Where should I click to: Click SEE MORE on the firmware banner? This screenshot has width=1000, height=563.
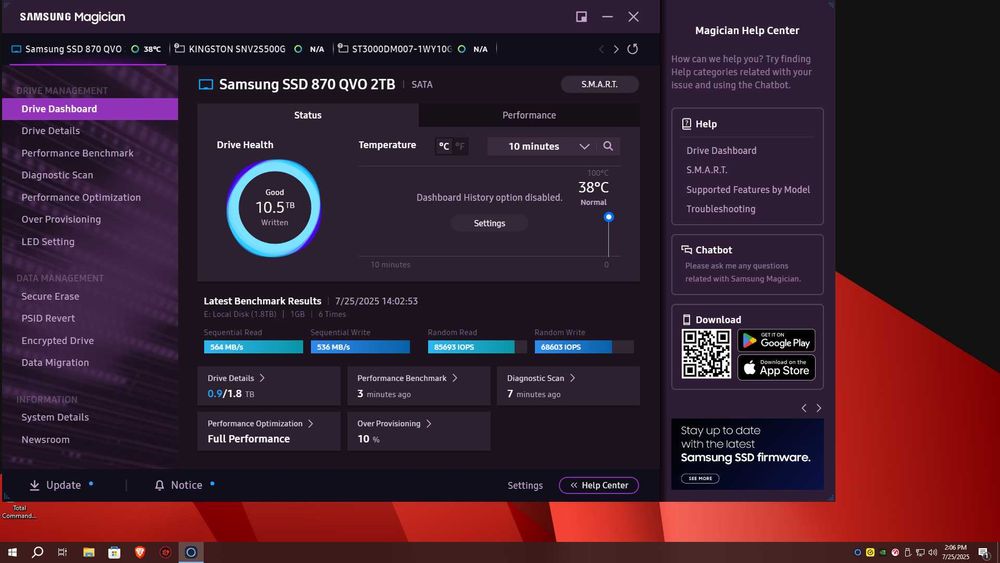click(700, 478)
